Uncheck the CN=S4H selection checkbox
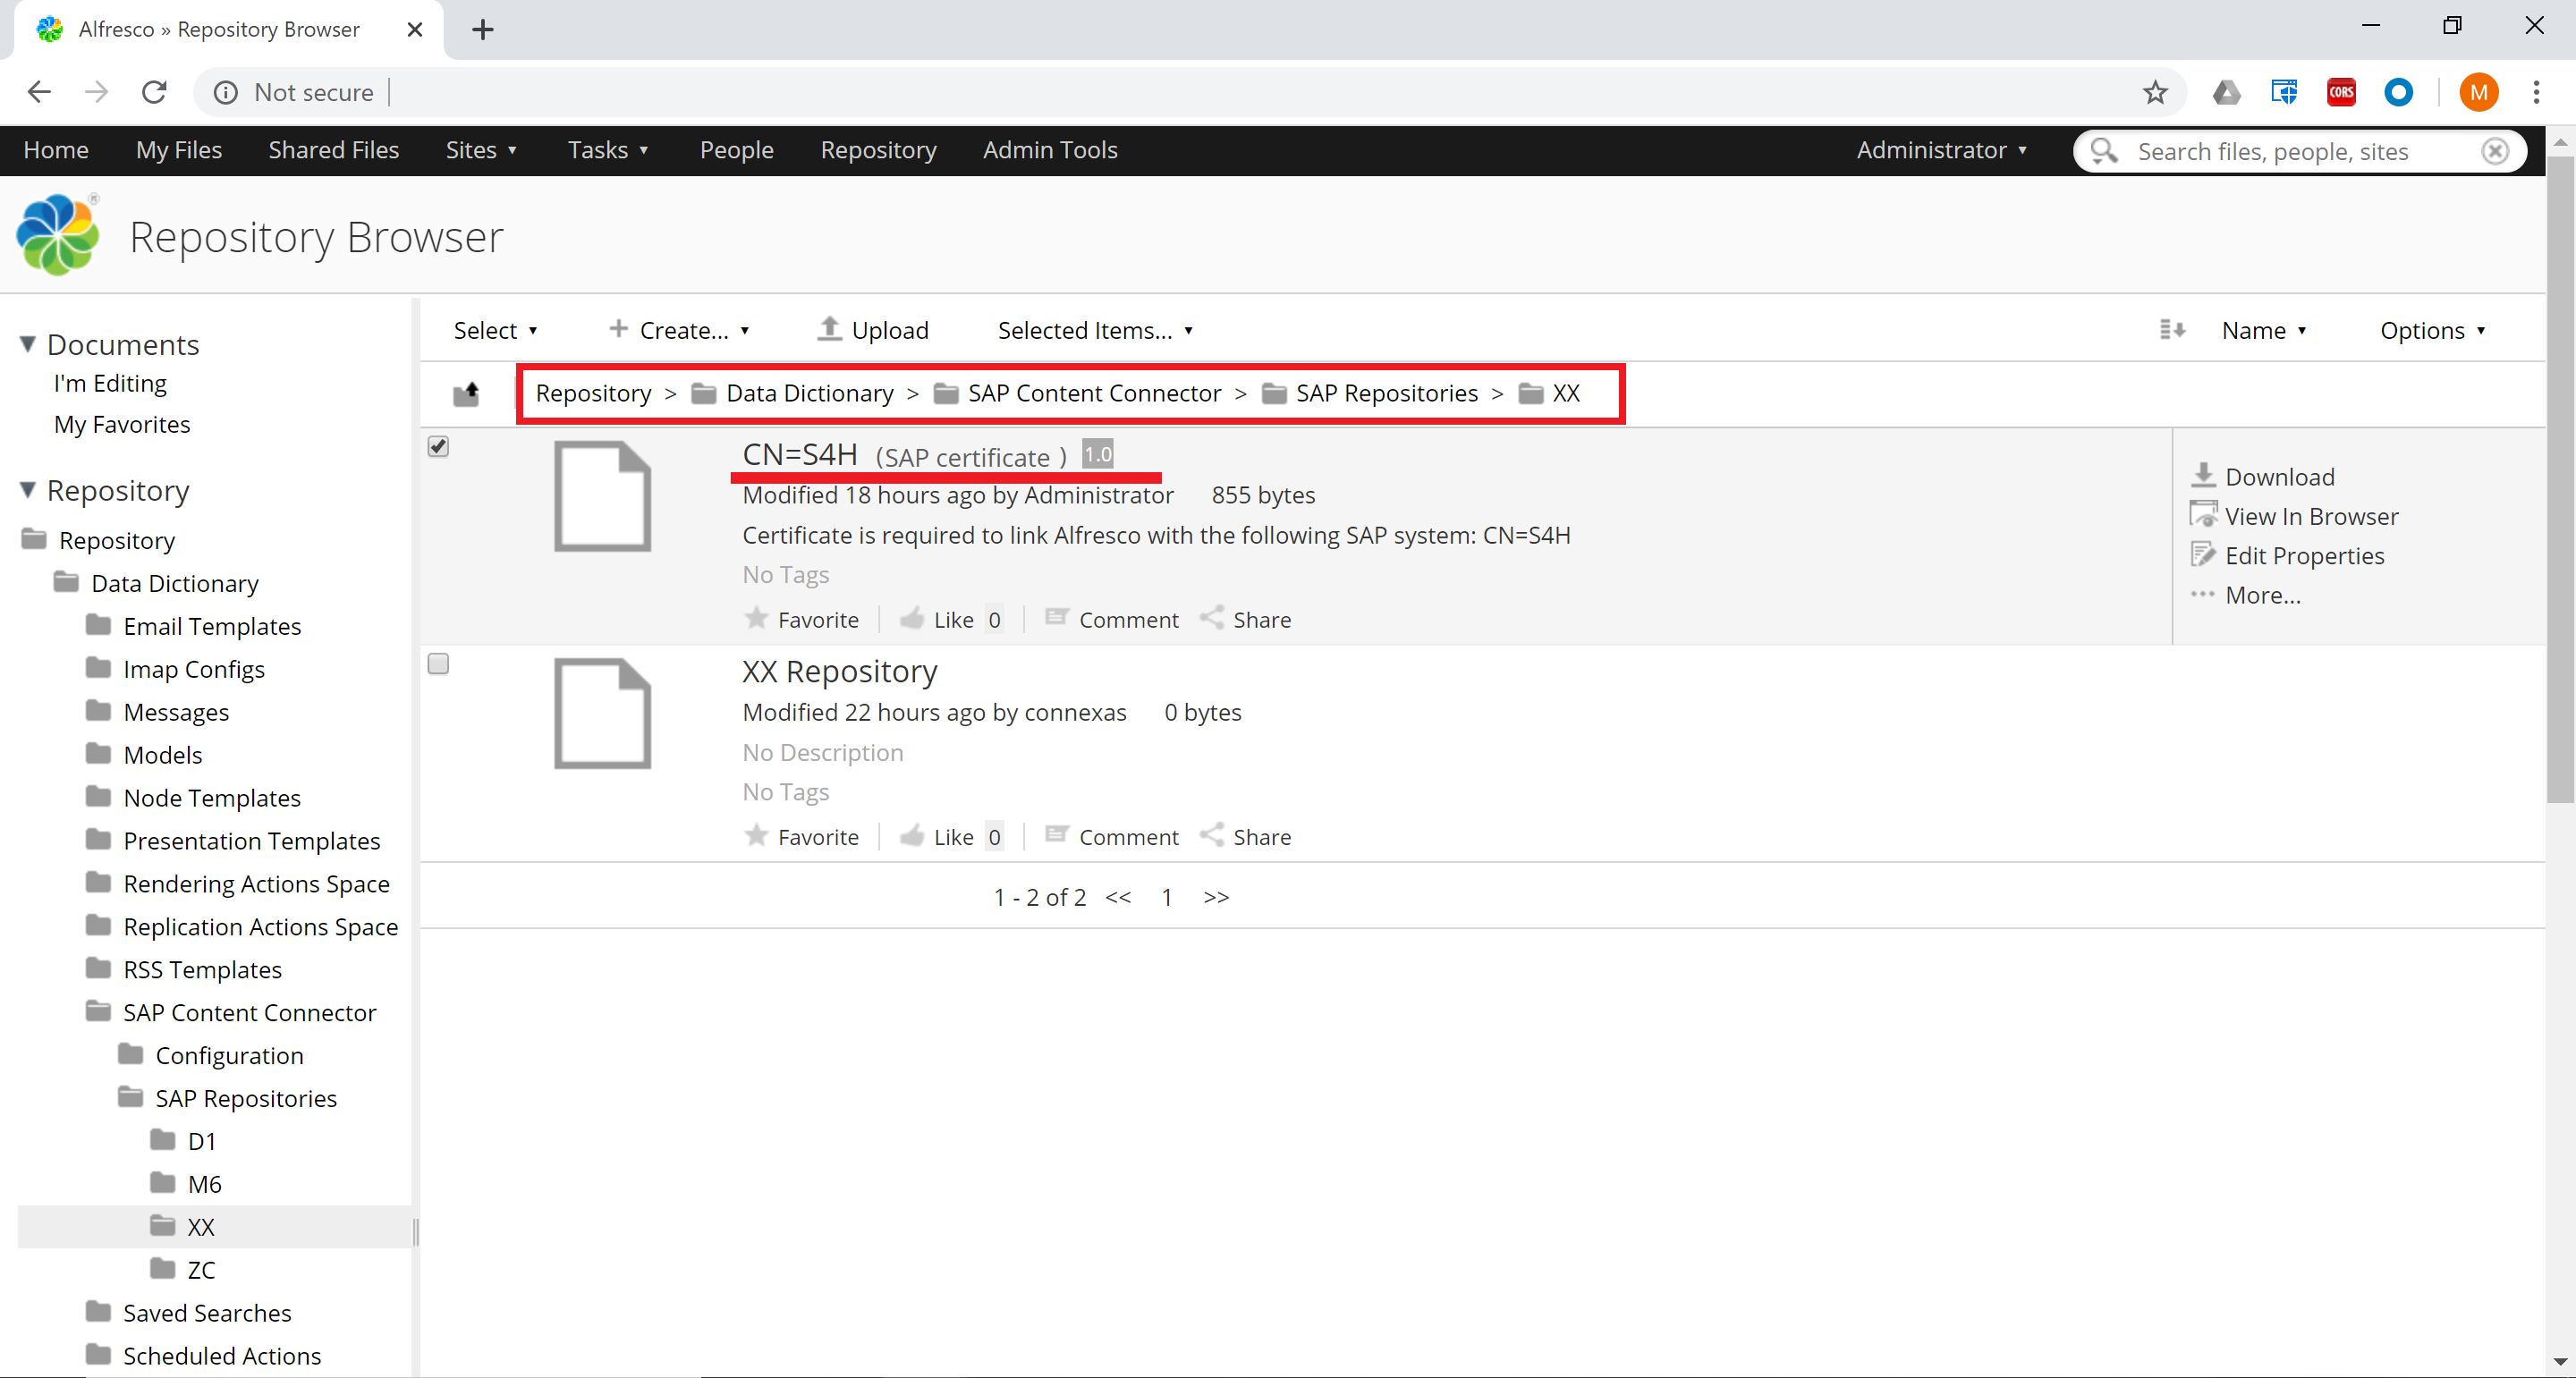This screenshot has height=1378, width=2576. pyautogui.click(x=438, y=446)
